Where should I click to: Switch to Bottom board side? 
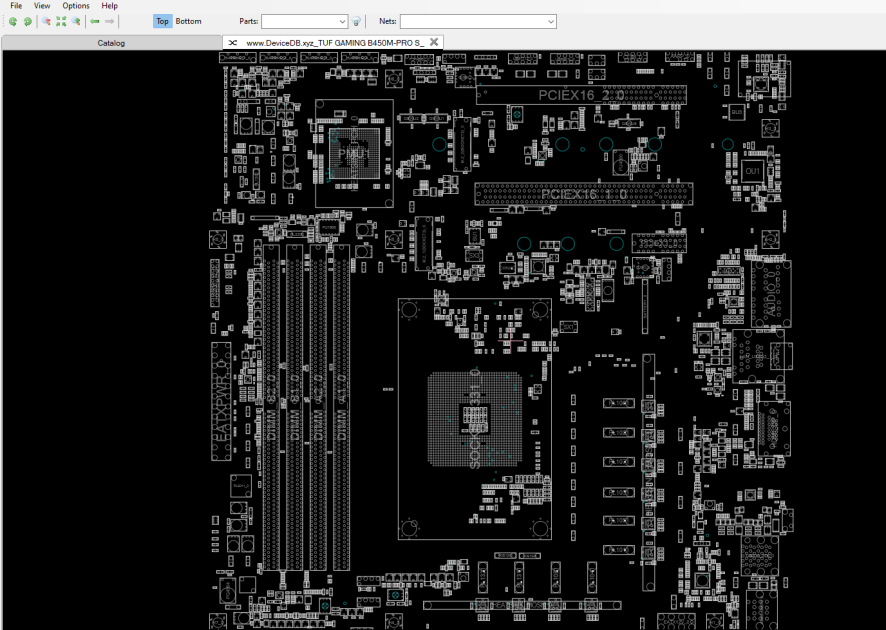[188, 21]
